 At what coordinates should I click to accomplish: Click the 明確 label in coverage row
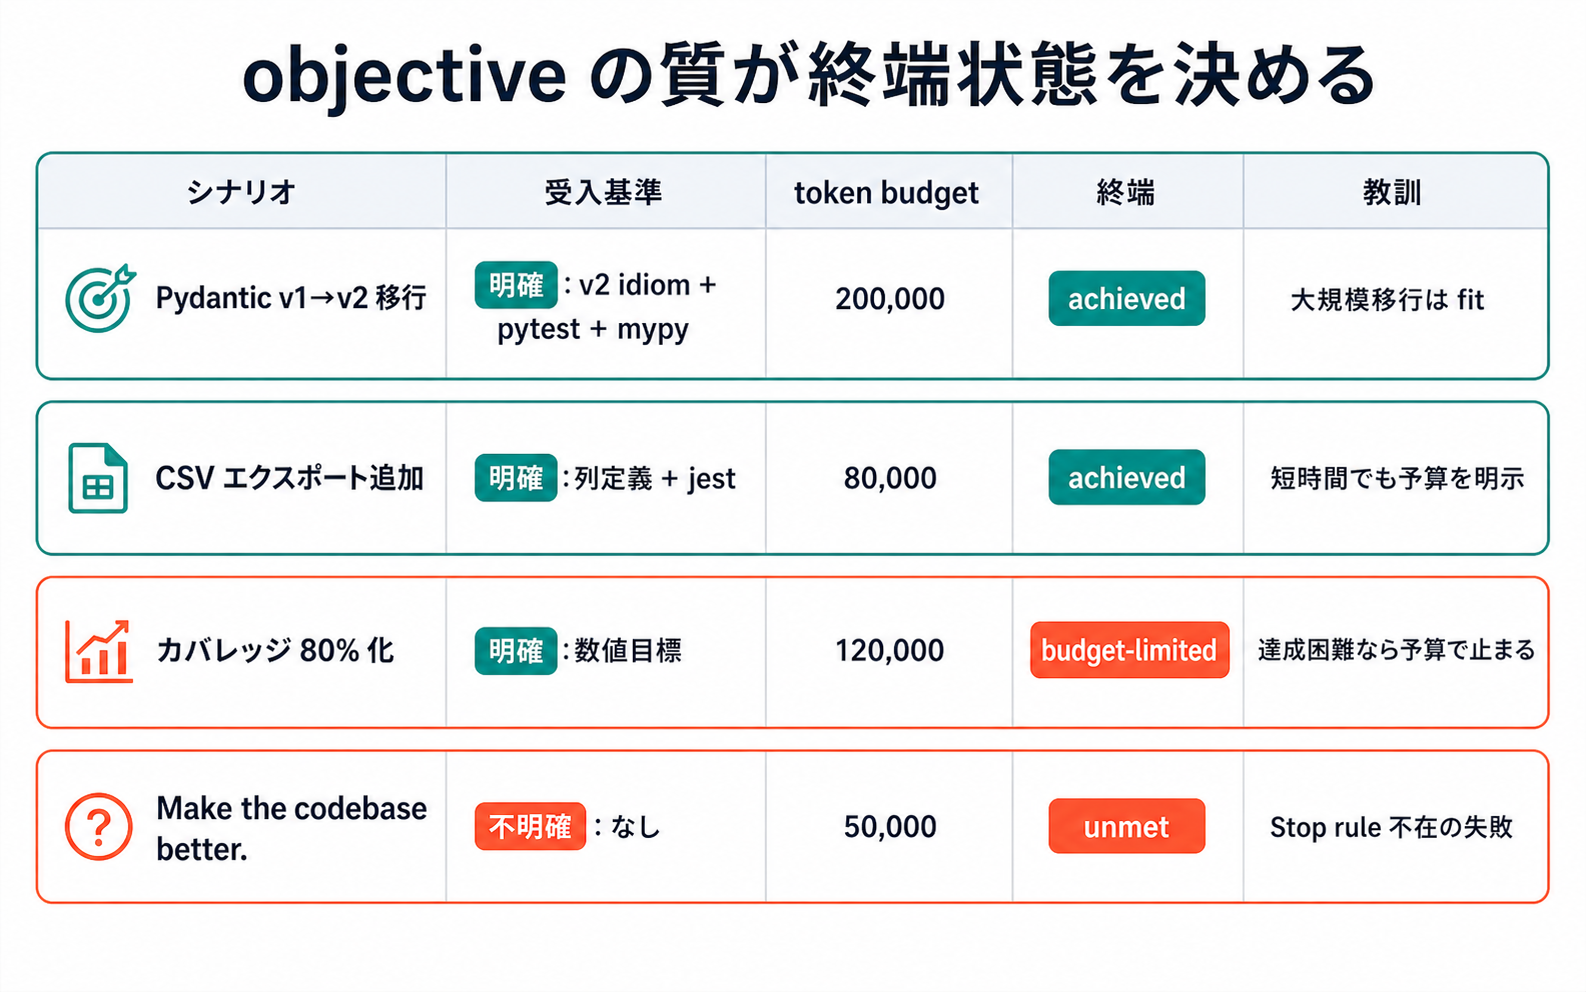tap(516, 650)
